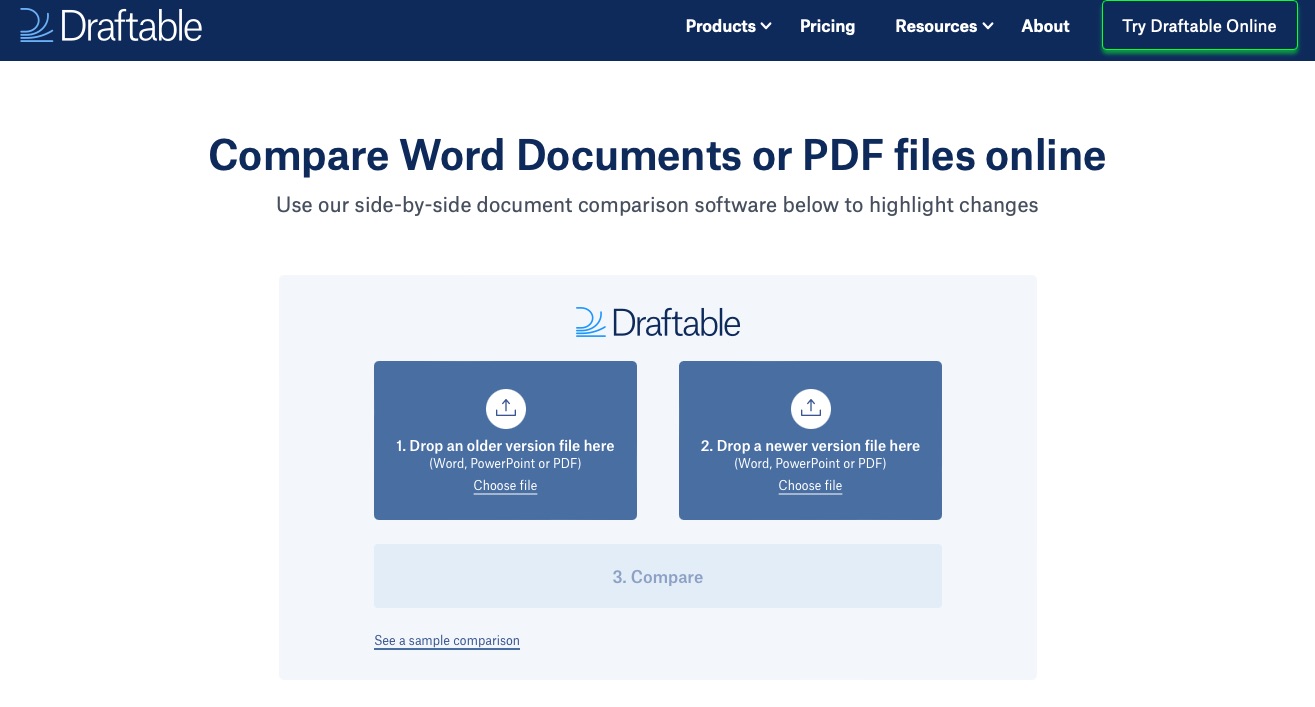Click the wave icon in the center Draftable logo

click(x=590, y=321)
